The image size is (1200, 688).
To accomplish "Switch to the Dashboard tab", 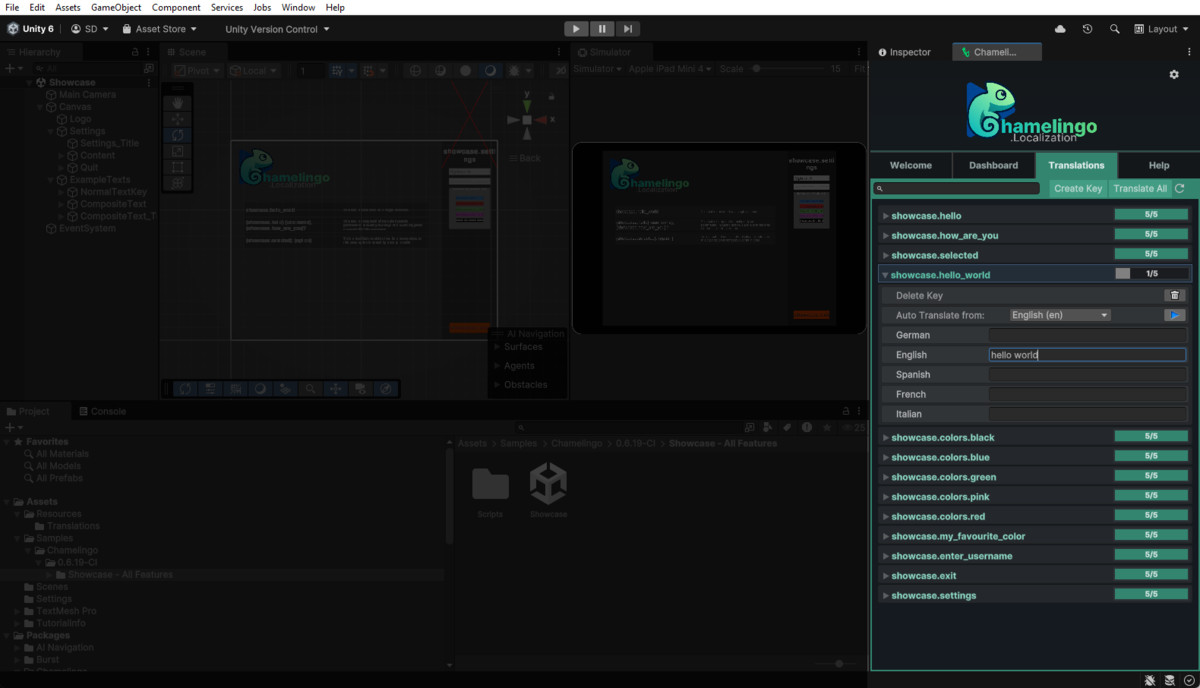I will click(993, 165).
